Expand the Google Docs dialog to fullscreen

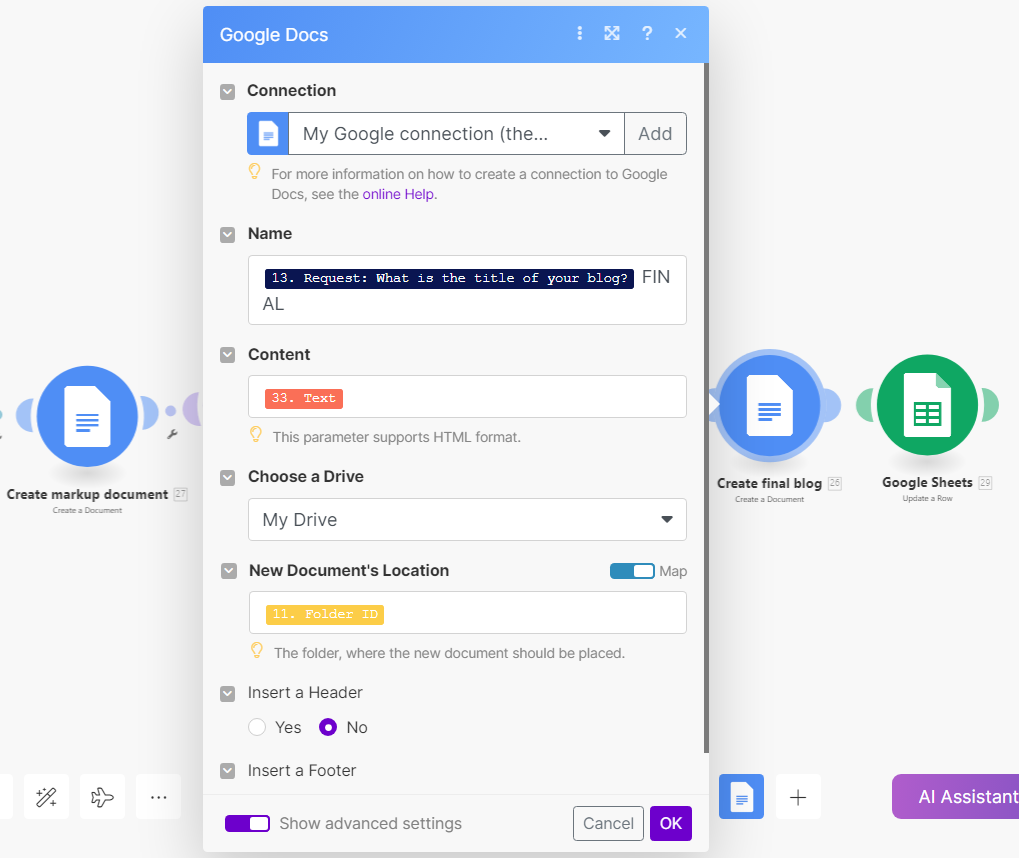[x=612, y=33]
